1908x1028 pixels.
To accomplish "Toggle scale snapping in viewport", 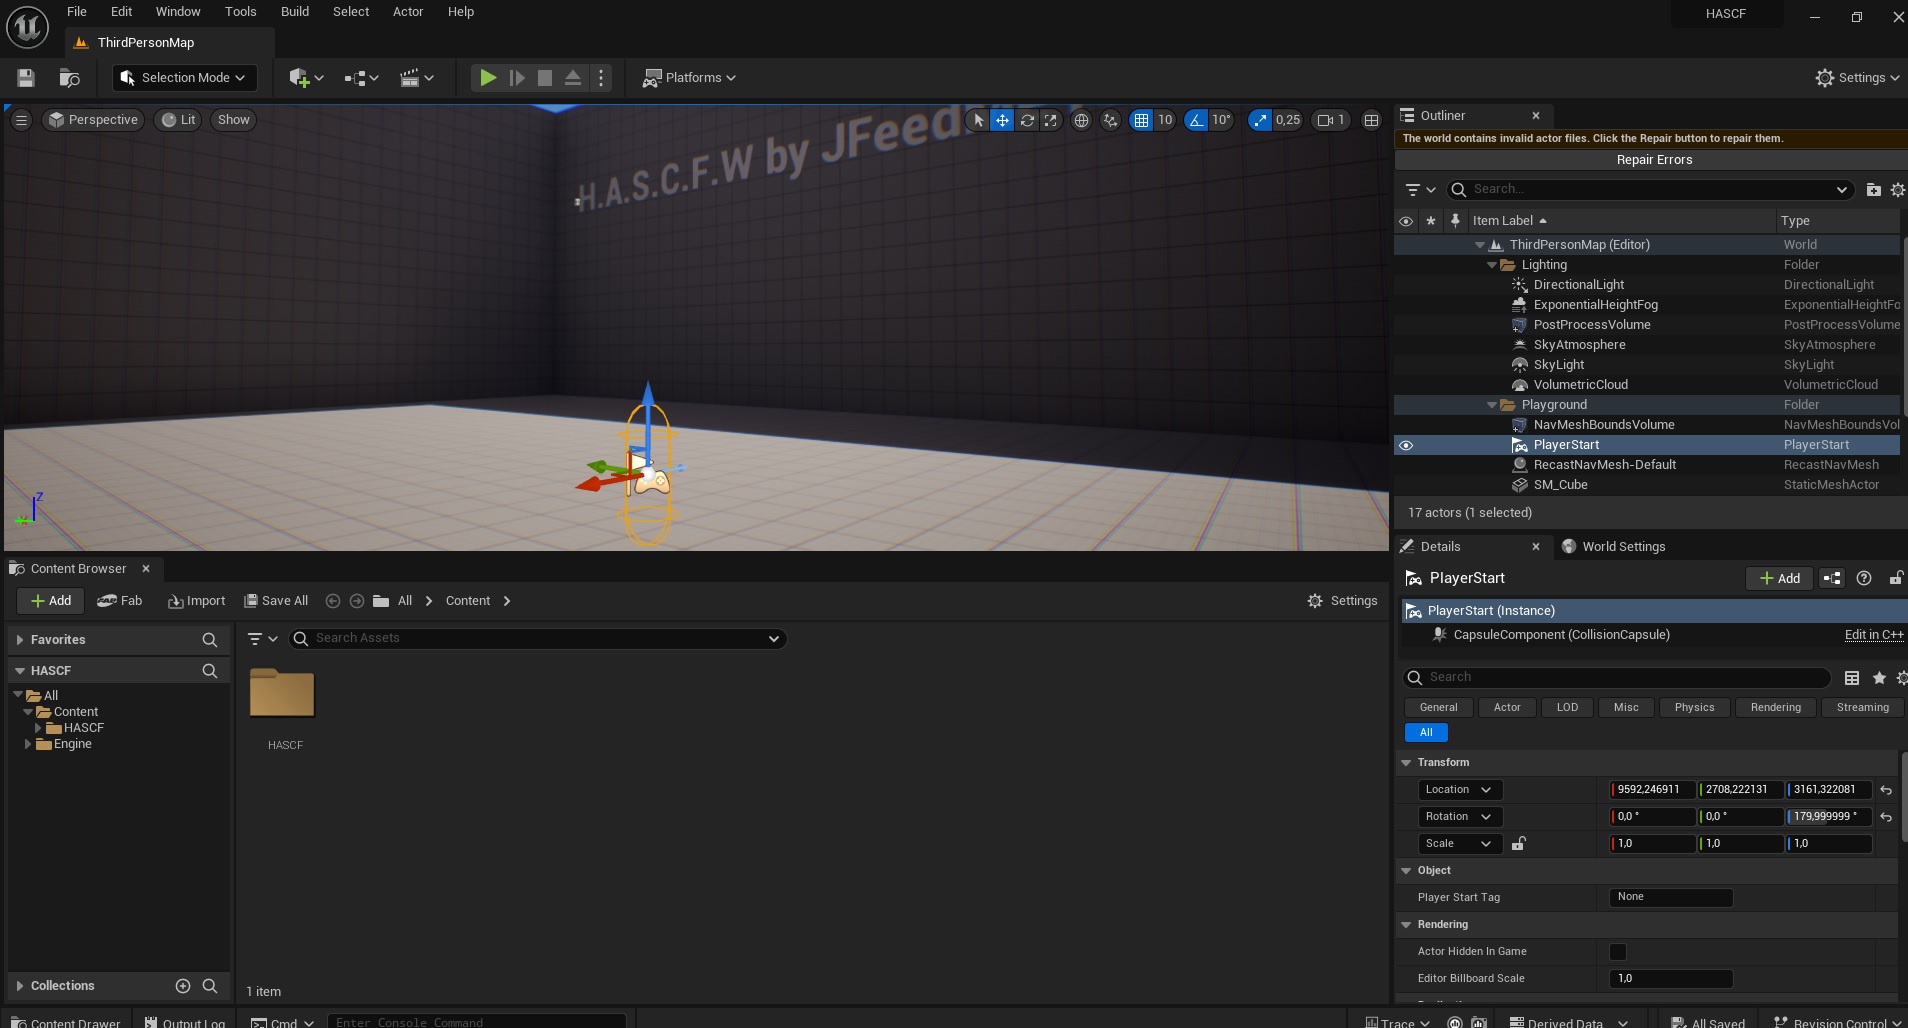I will click(1260, 120).
